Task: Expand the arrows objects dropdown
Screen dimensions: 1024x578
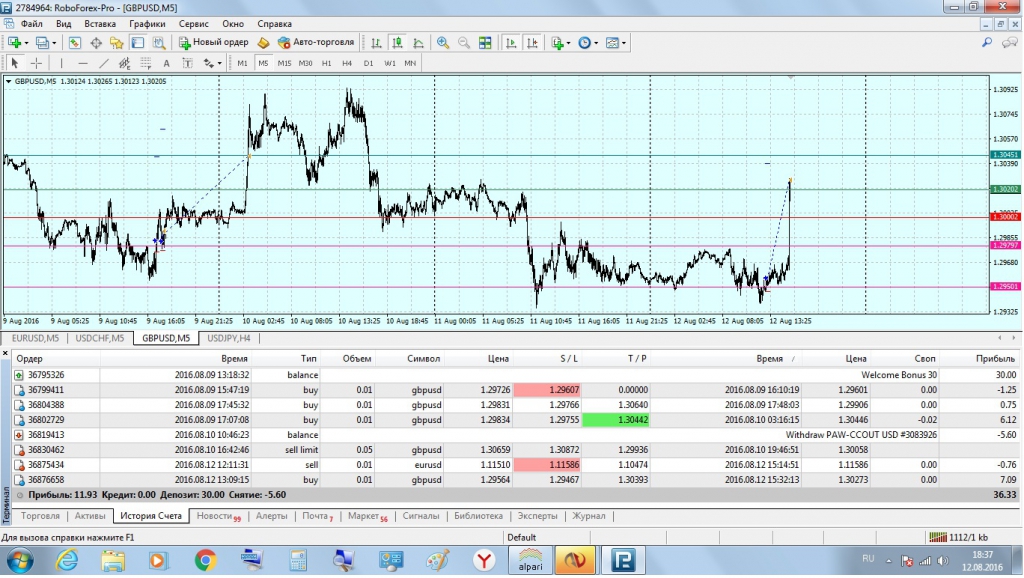Action: [x=219, y=63]
